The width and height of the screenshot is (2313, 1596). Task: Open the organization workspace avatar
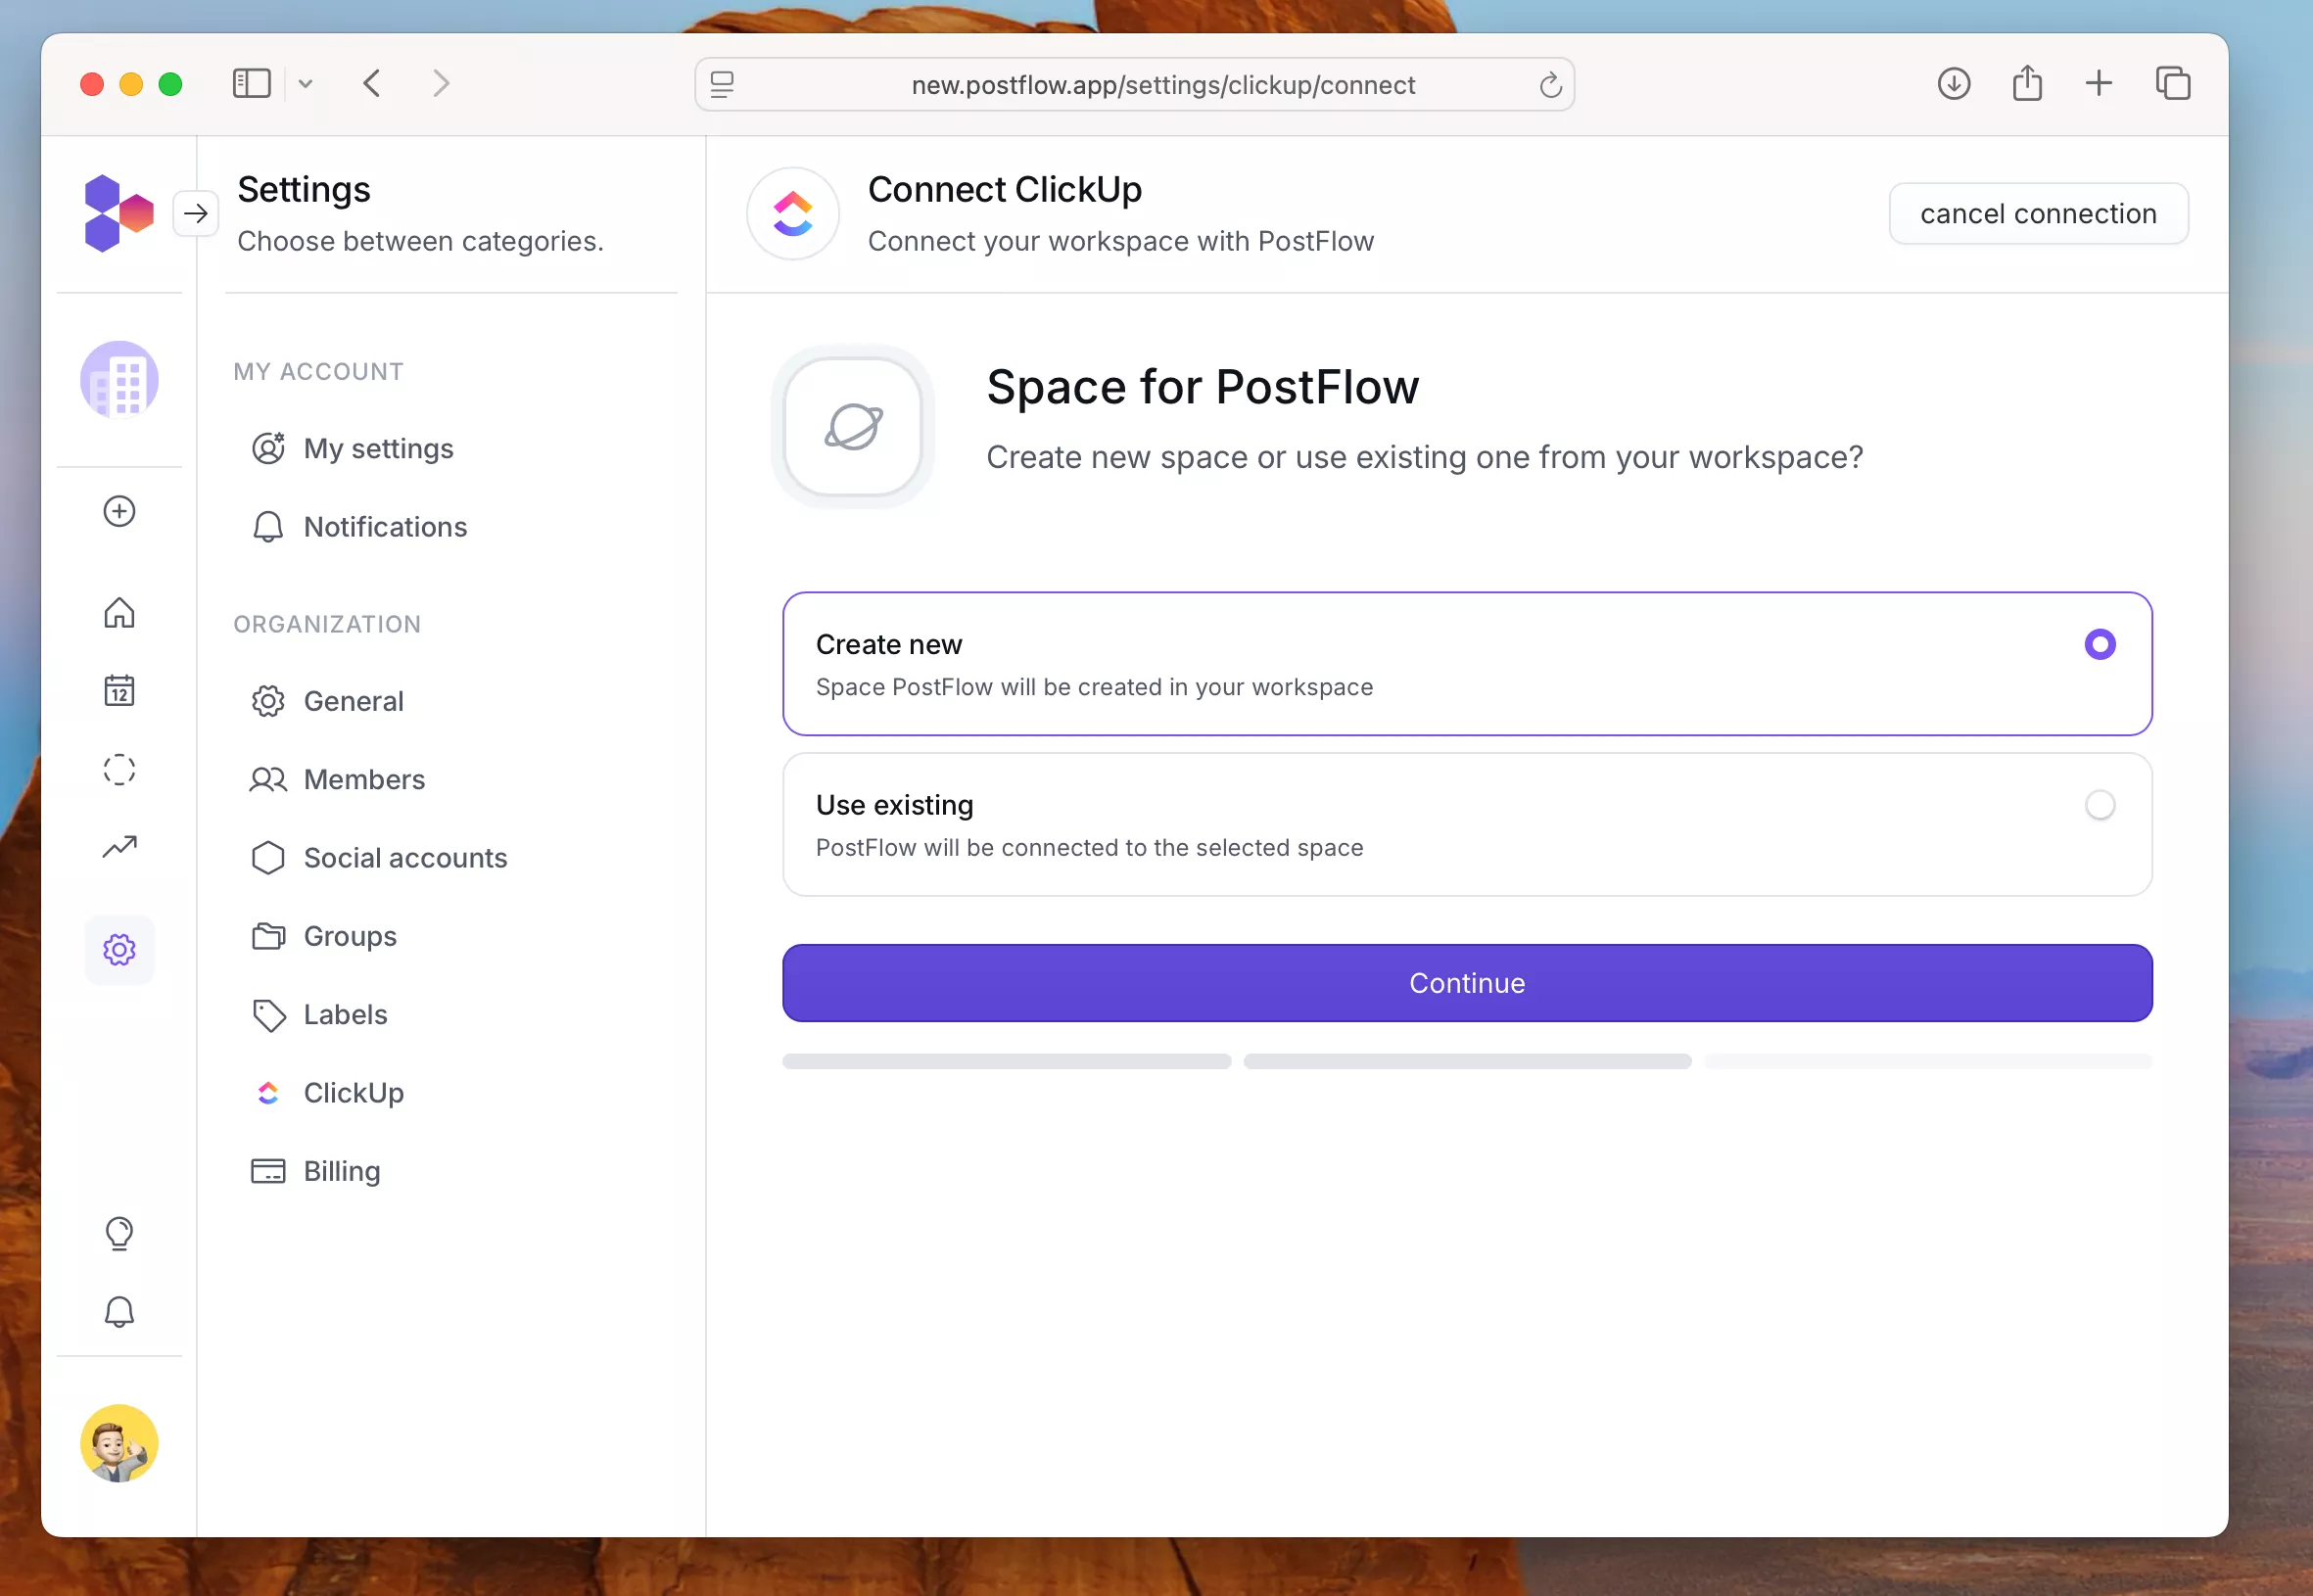[119, 380]
